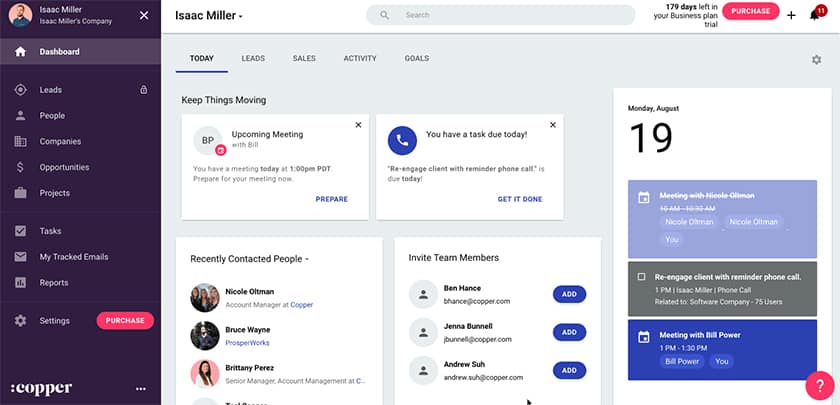Image resolution: width=840 pixels, height=405 pixels.
Task: Click the Projects briefcase icon
Action: point(20,193)
